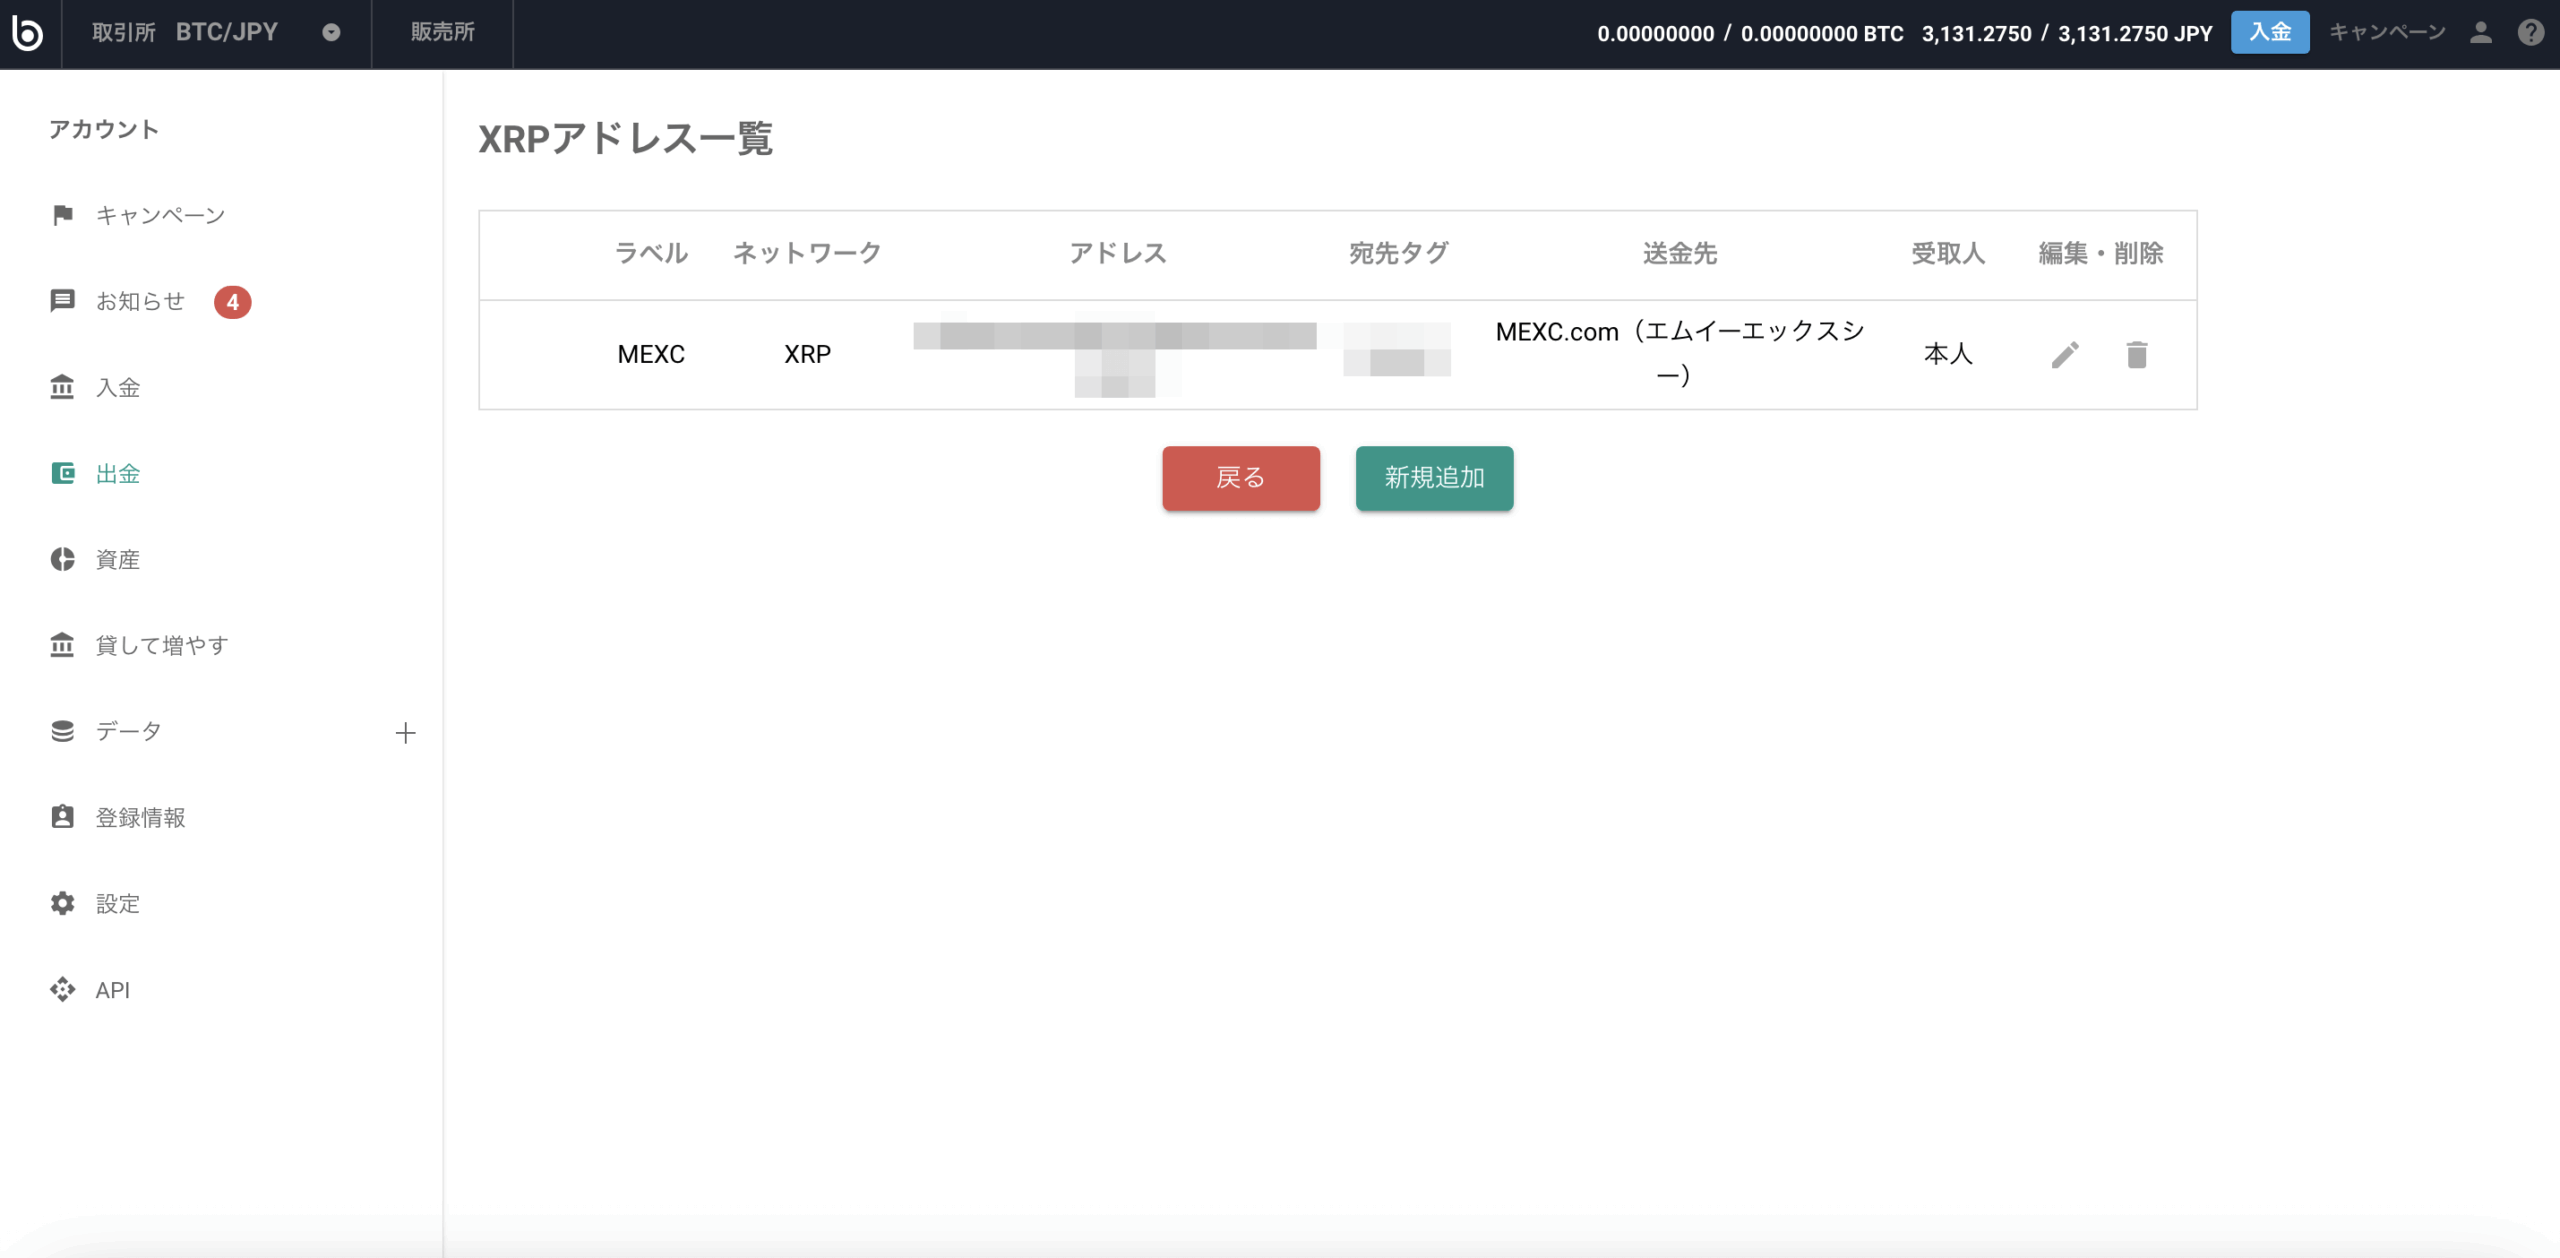
Task: Open 登録情報 in the sidebar
Action: (x=140, y=817)
